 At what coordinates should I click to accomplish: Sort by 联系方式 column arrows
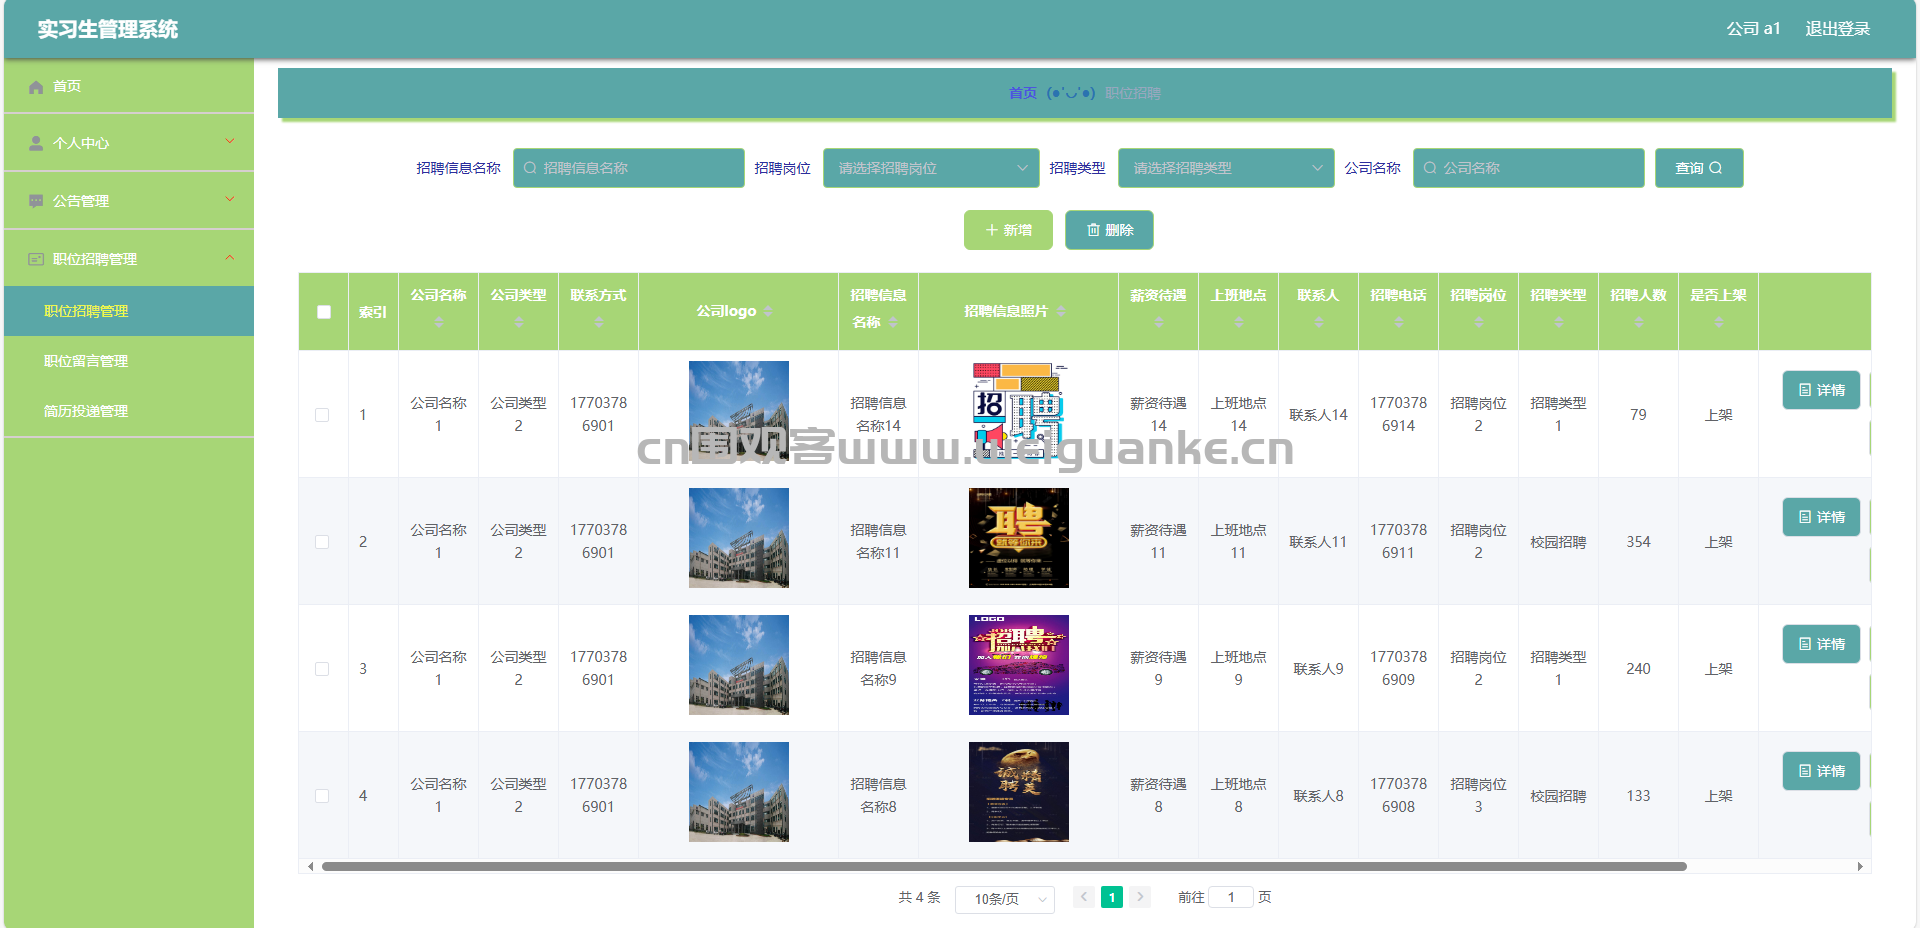tap(598, 322)
